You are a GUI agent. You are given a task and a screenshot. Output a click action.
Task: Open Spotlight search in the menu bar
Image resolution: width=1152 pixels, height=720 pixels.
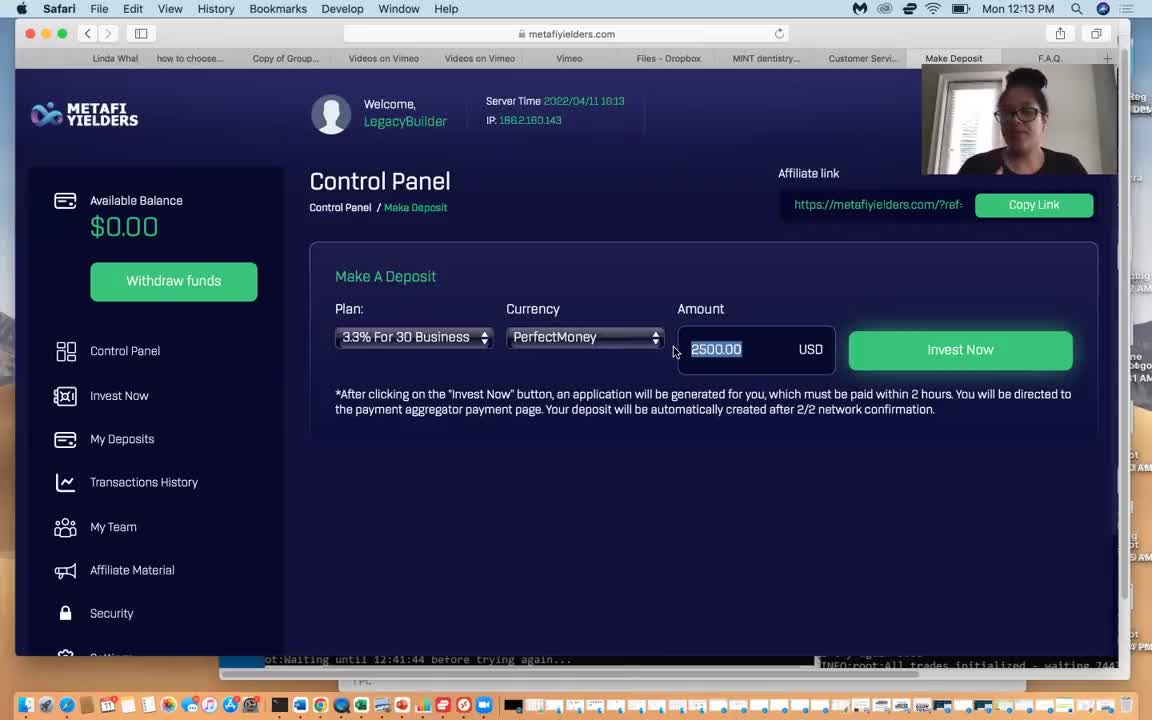click(x=1076, y=9)
